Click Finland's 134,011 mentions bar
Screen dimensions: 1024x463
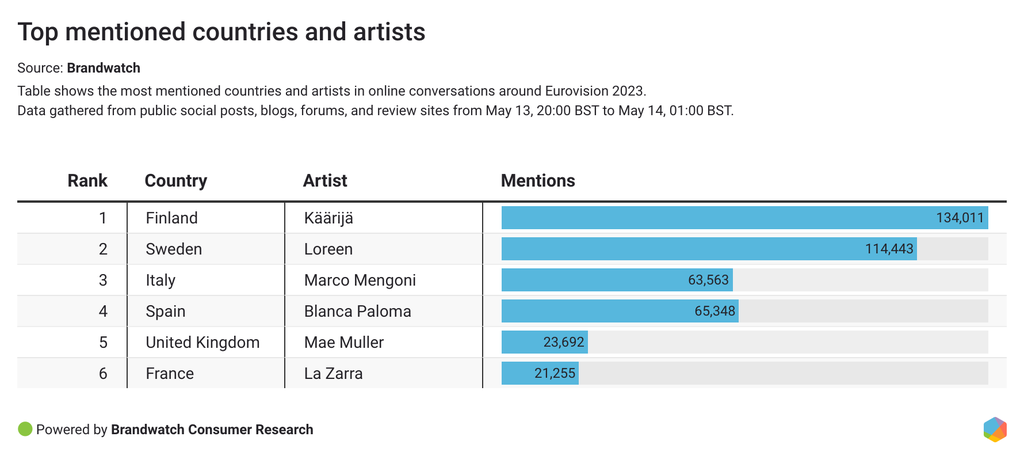pyautogui.click(x=744, y=218)
